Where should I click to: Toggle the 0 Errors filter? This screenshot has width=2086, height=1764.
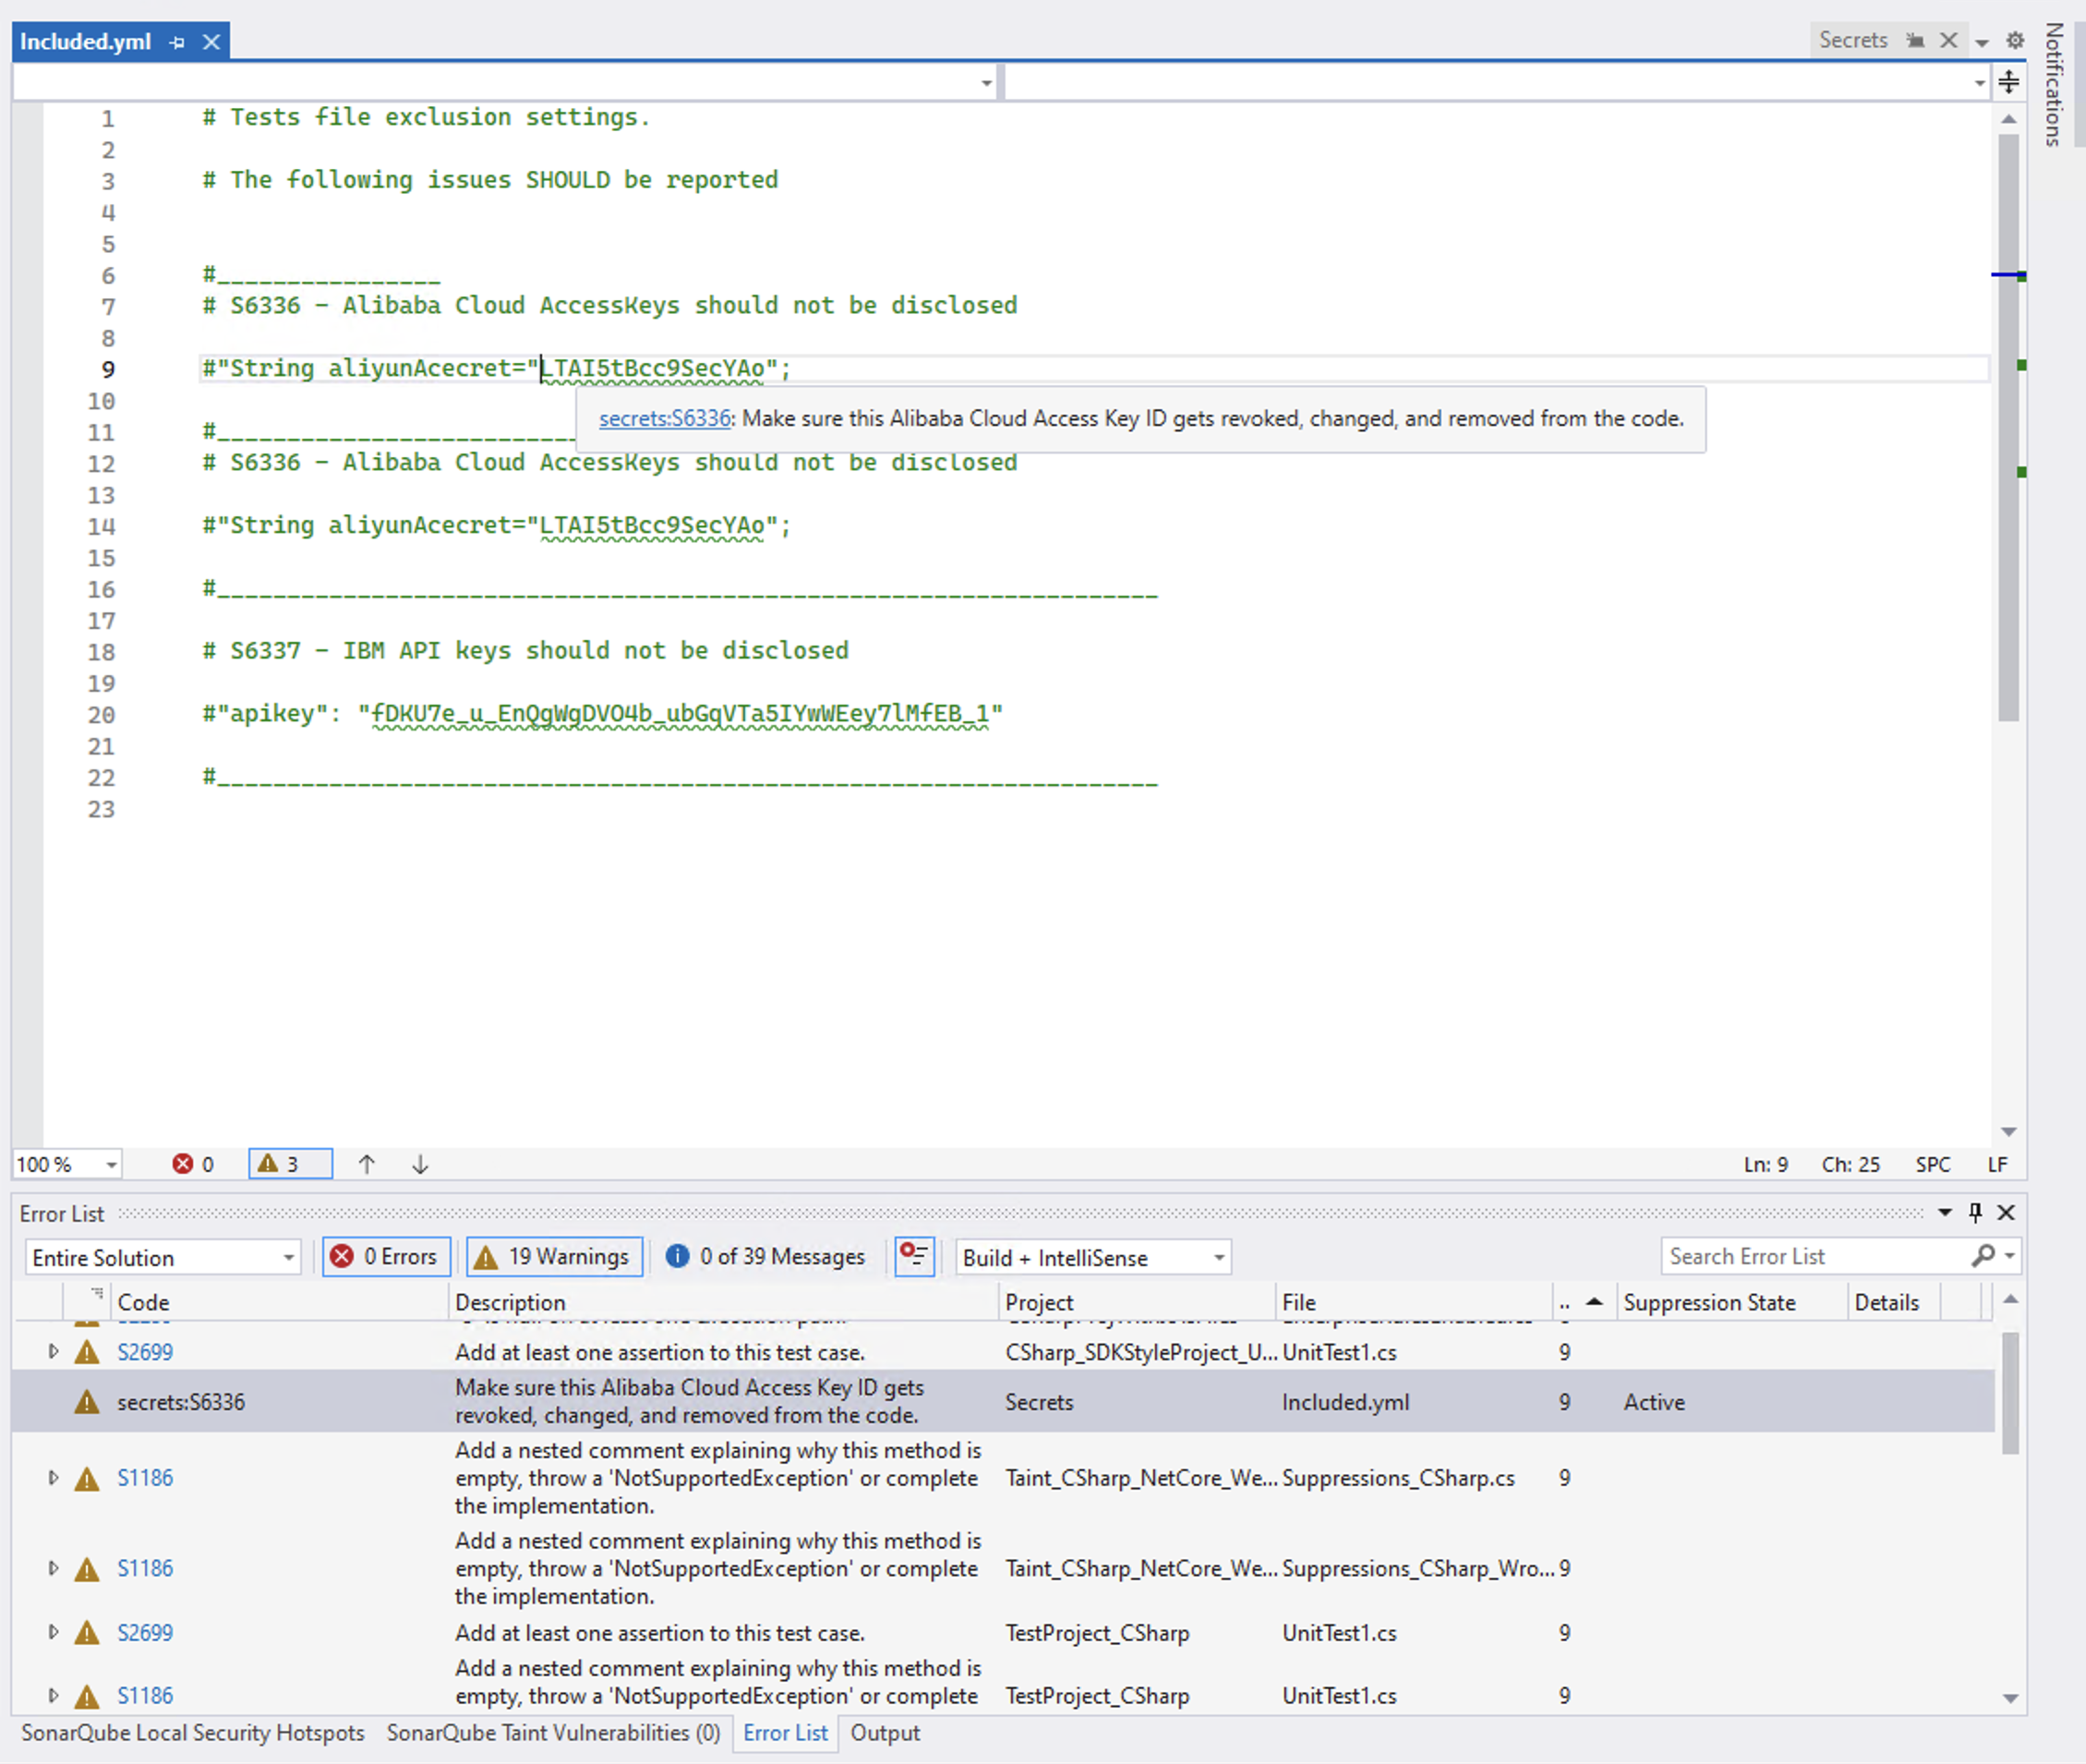(386, 1257)
